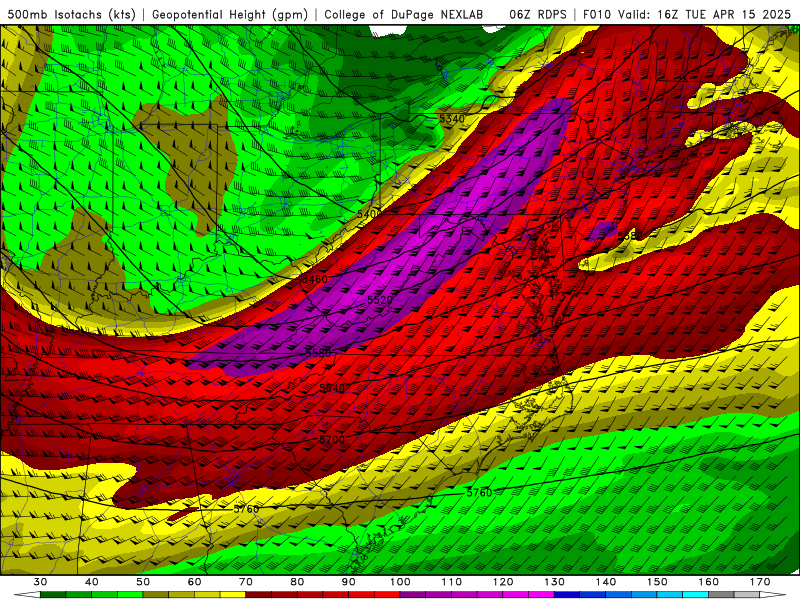
Task: Click the 130 value on the color scale
Action: click(554, 582)
